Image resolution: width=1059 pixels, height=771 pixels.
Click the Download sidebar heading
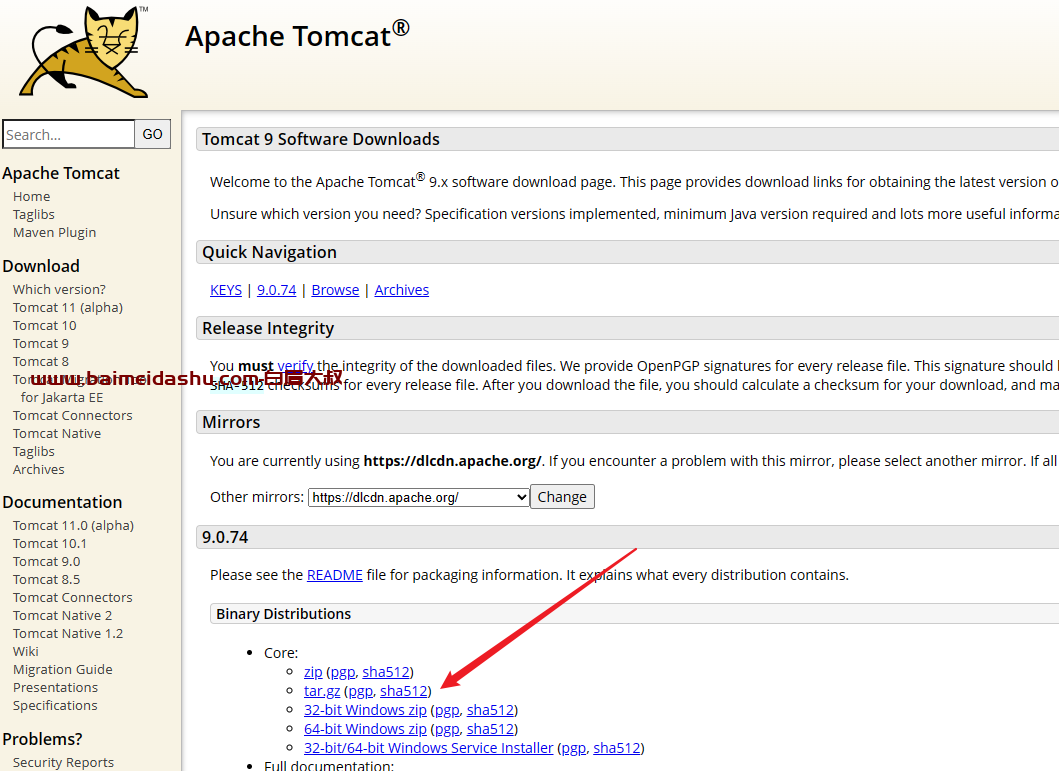point(41,267)
